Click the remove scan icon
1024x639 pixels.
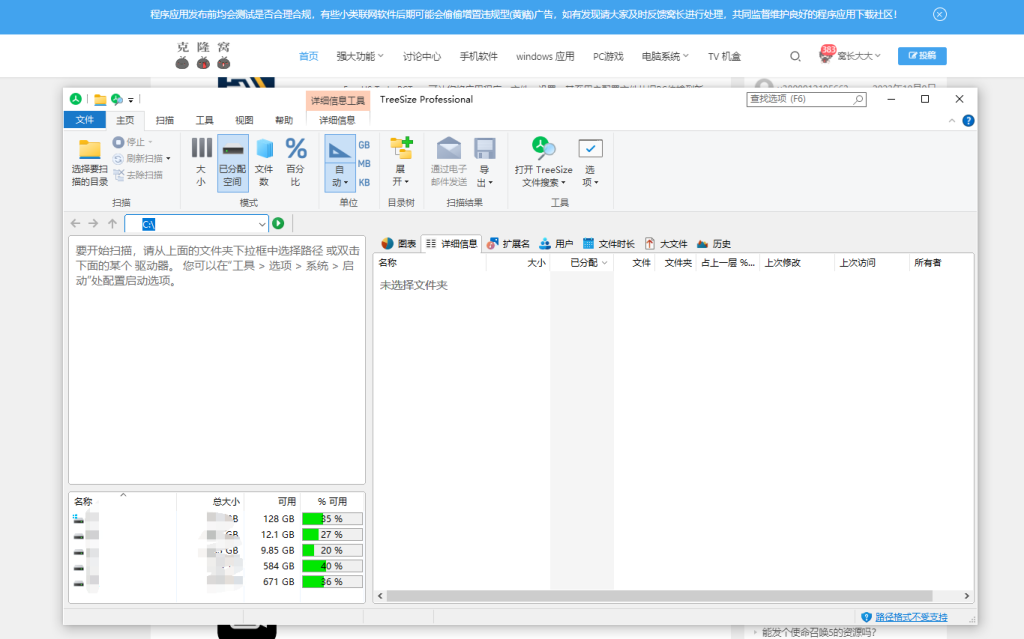(x=118, y=175)
